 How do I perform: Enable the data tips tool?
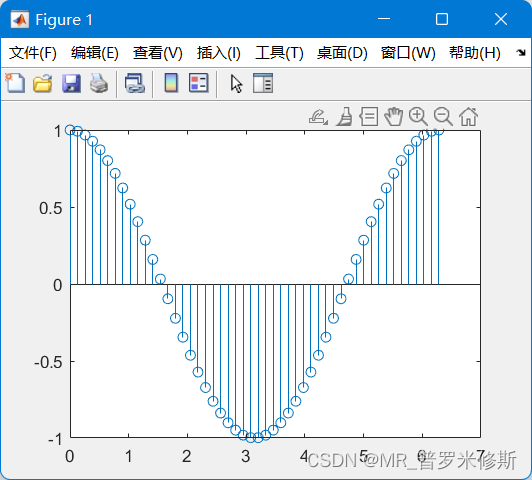point(369,117)
